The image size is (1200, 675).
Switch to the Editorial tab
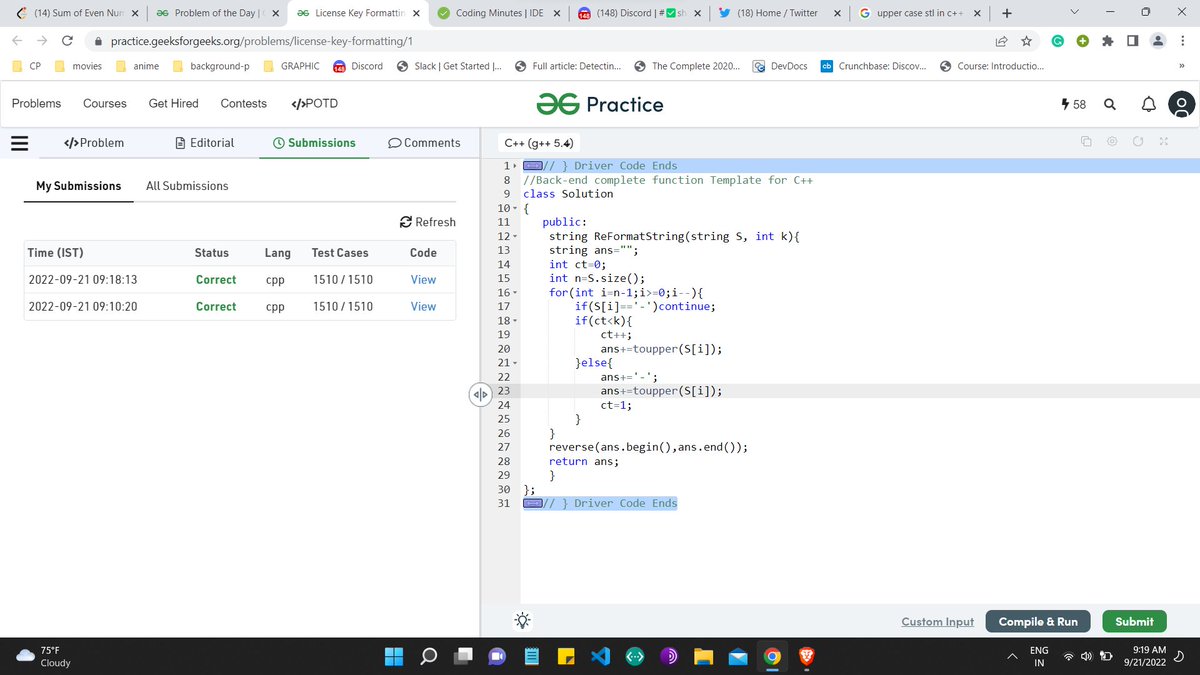(x=204, y=143)
